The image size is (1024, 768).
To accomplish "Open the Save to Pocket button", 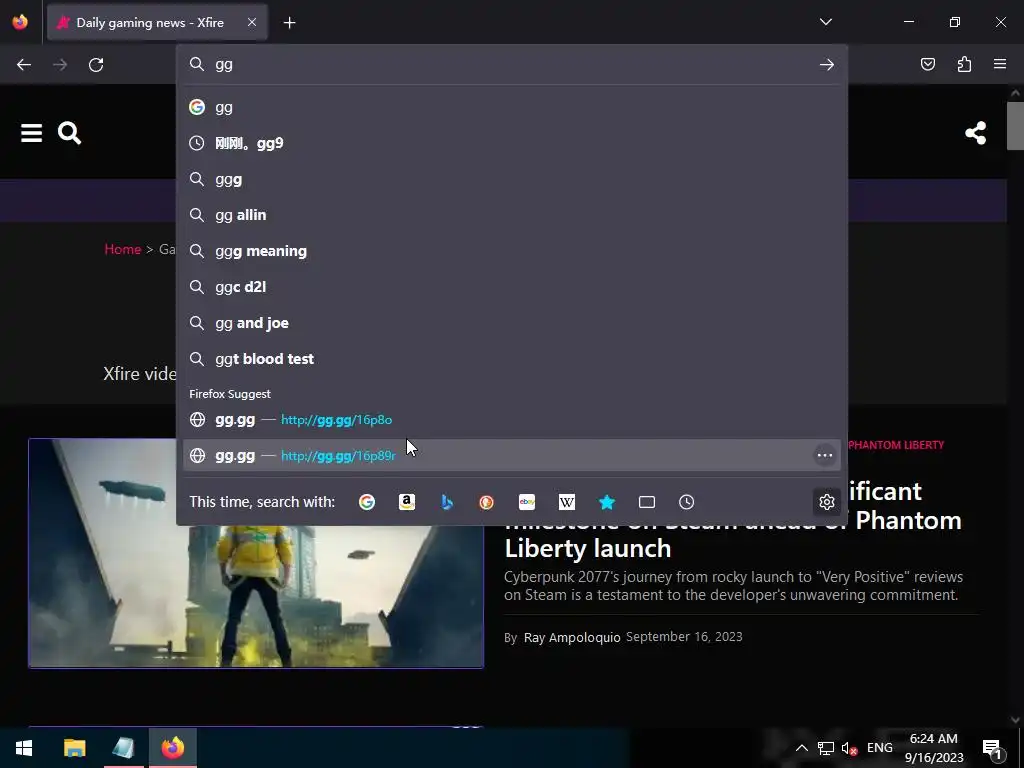I will click(x=928, y=64).
